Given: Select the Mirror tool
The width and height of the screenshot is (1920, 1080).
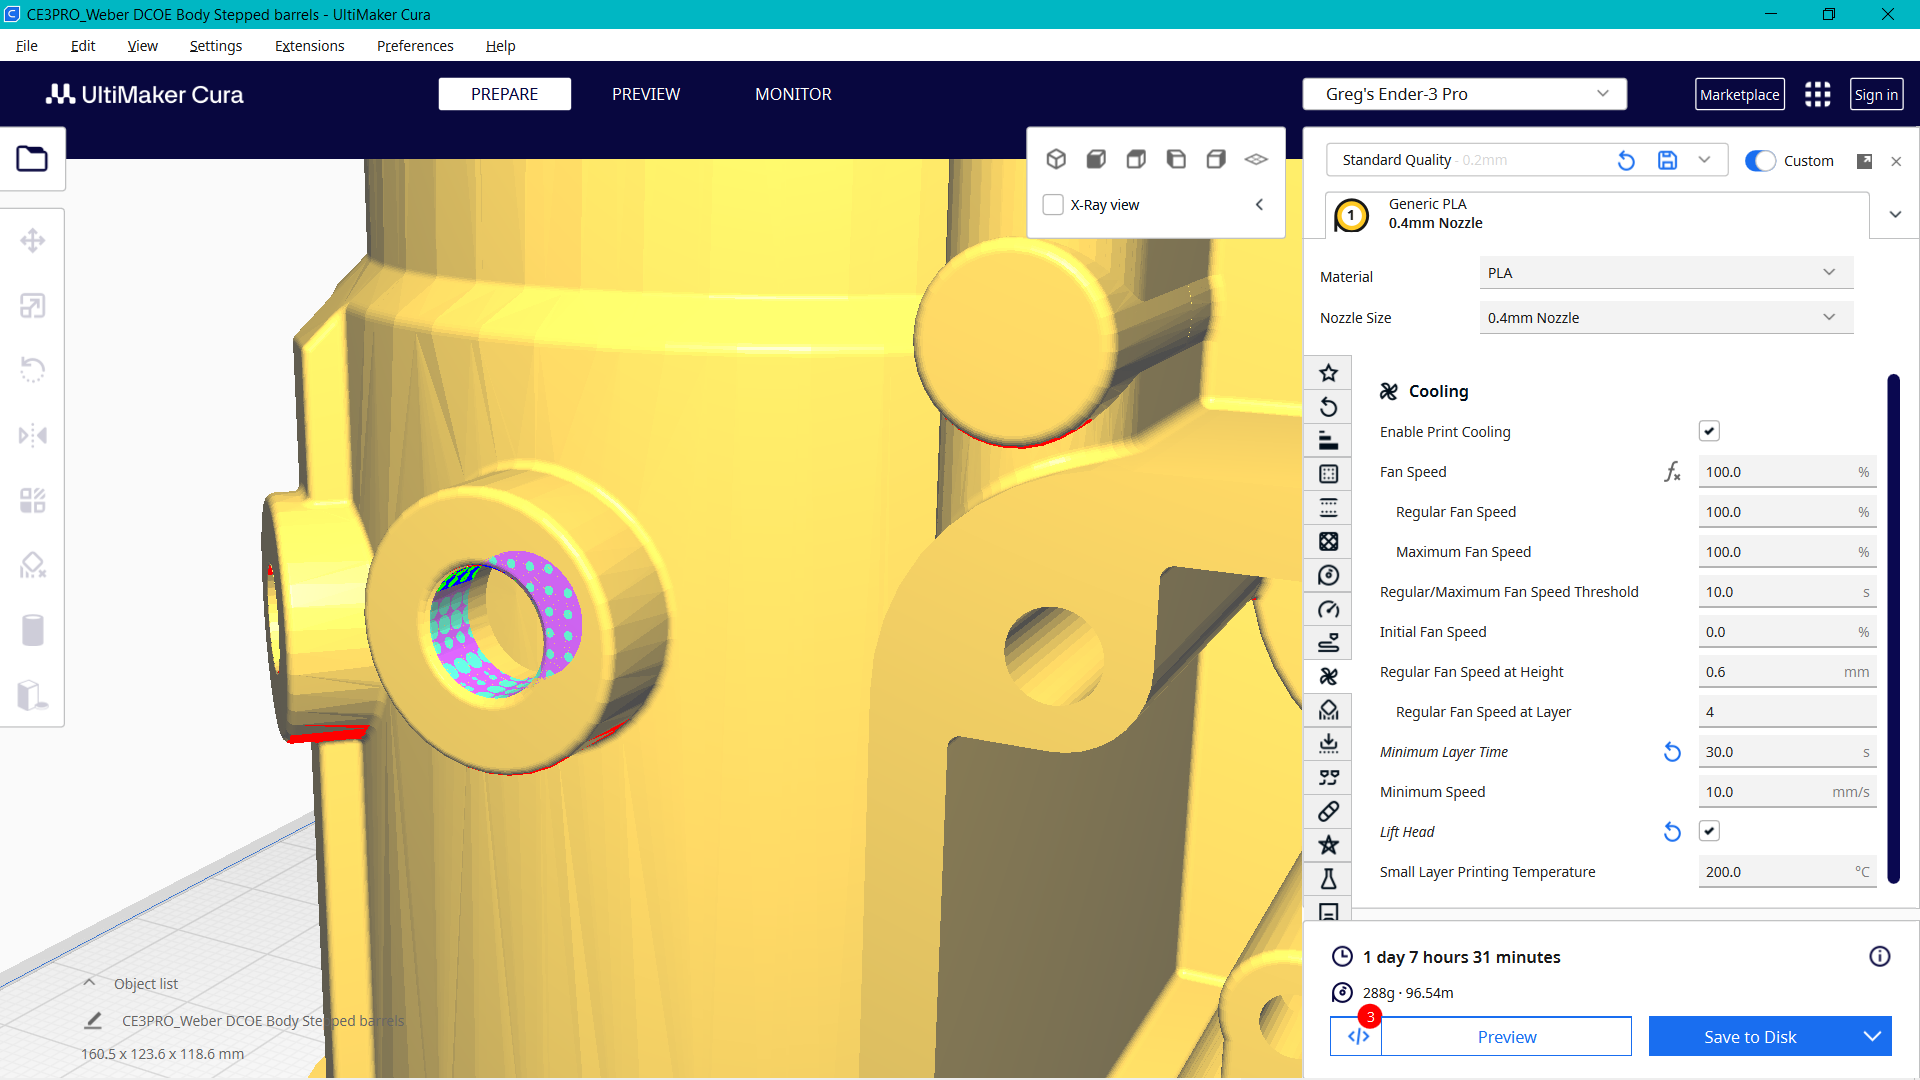Looking at the screenshot, I should point(34,435).
